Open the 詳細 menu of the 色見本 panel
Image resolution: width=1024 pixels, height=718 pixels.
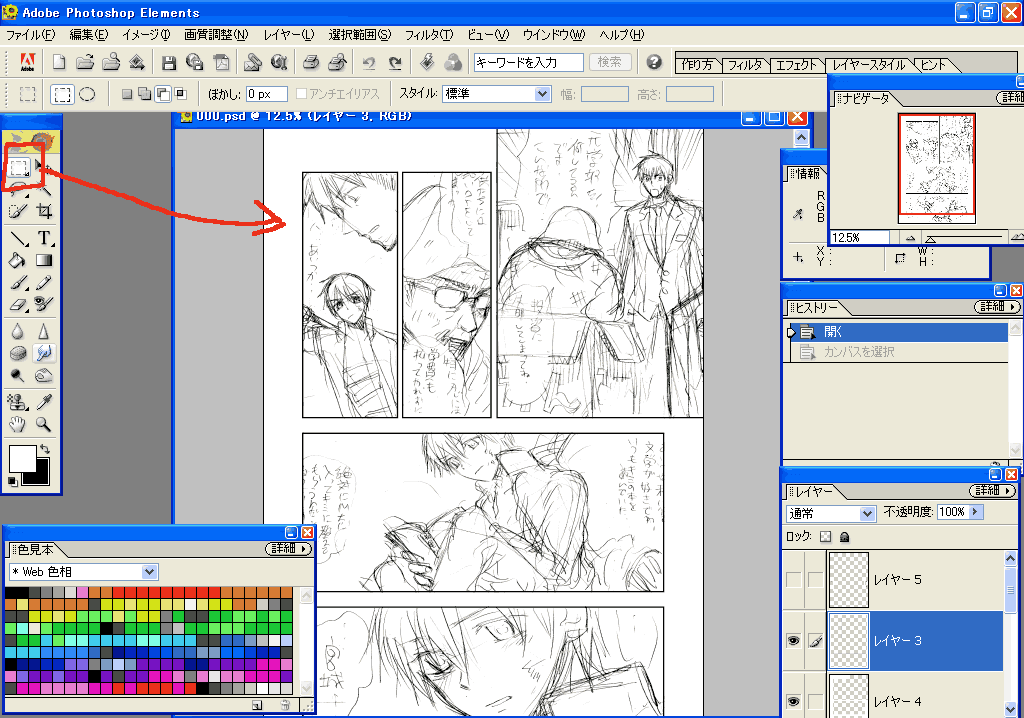(288, 548)
